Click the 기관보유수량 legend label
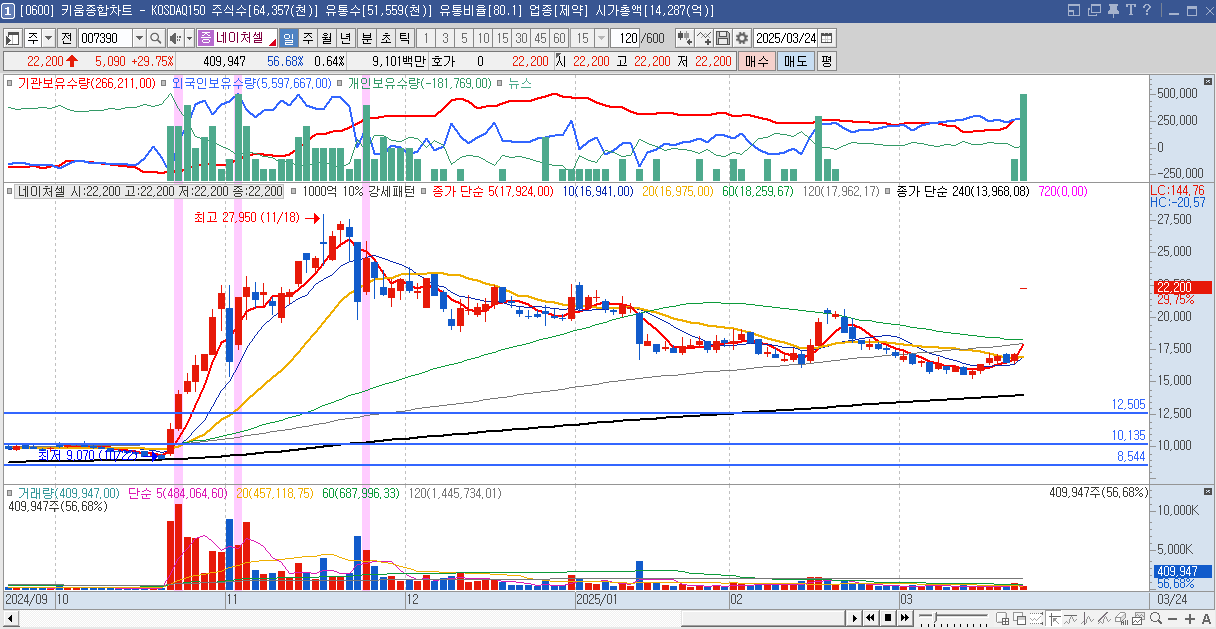 pyautogui.click(x=86, y=83)
